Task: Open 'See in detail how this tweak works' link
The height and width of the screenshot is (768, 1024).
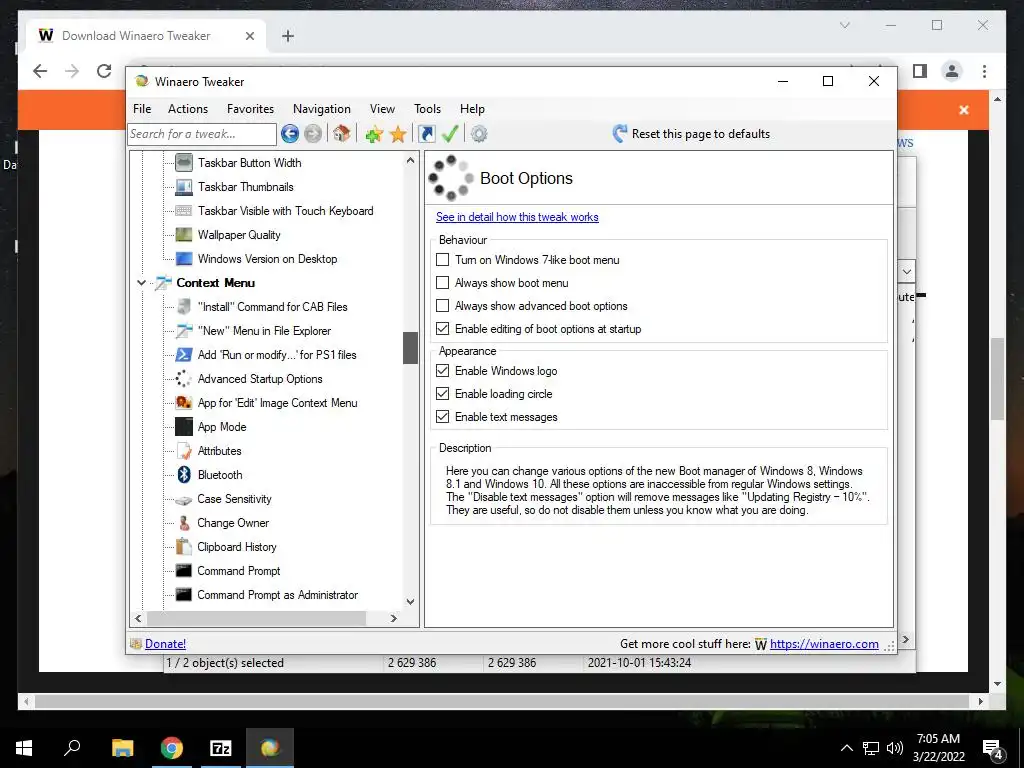Action: tap(517, 217)
